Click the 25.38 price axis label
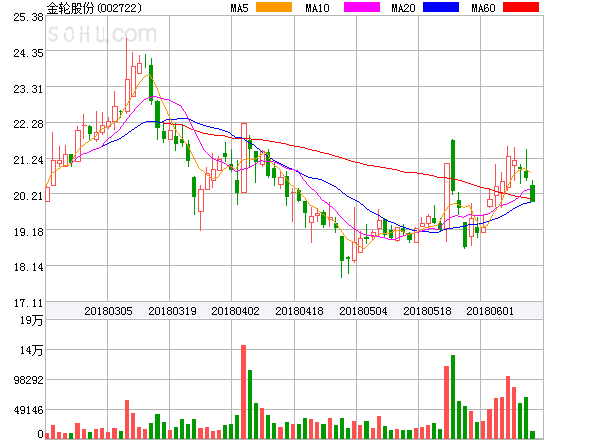 click(28, 17)
